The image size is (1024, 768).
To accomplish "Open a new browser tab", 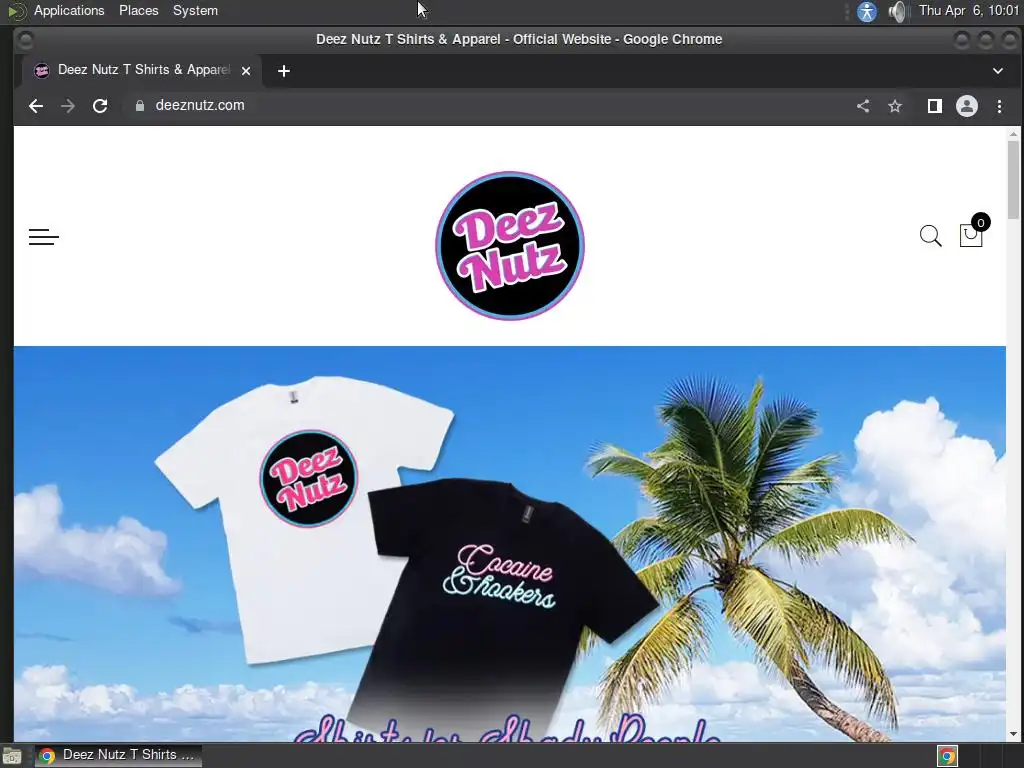I will [283, 71].
